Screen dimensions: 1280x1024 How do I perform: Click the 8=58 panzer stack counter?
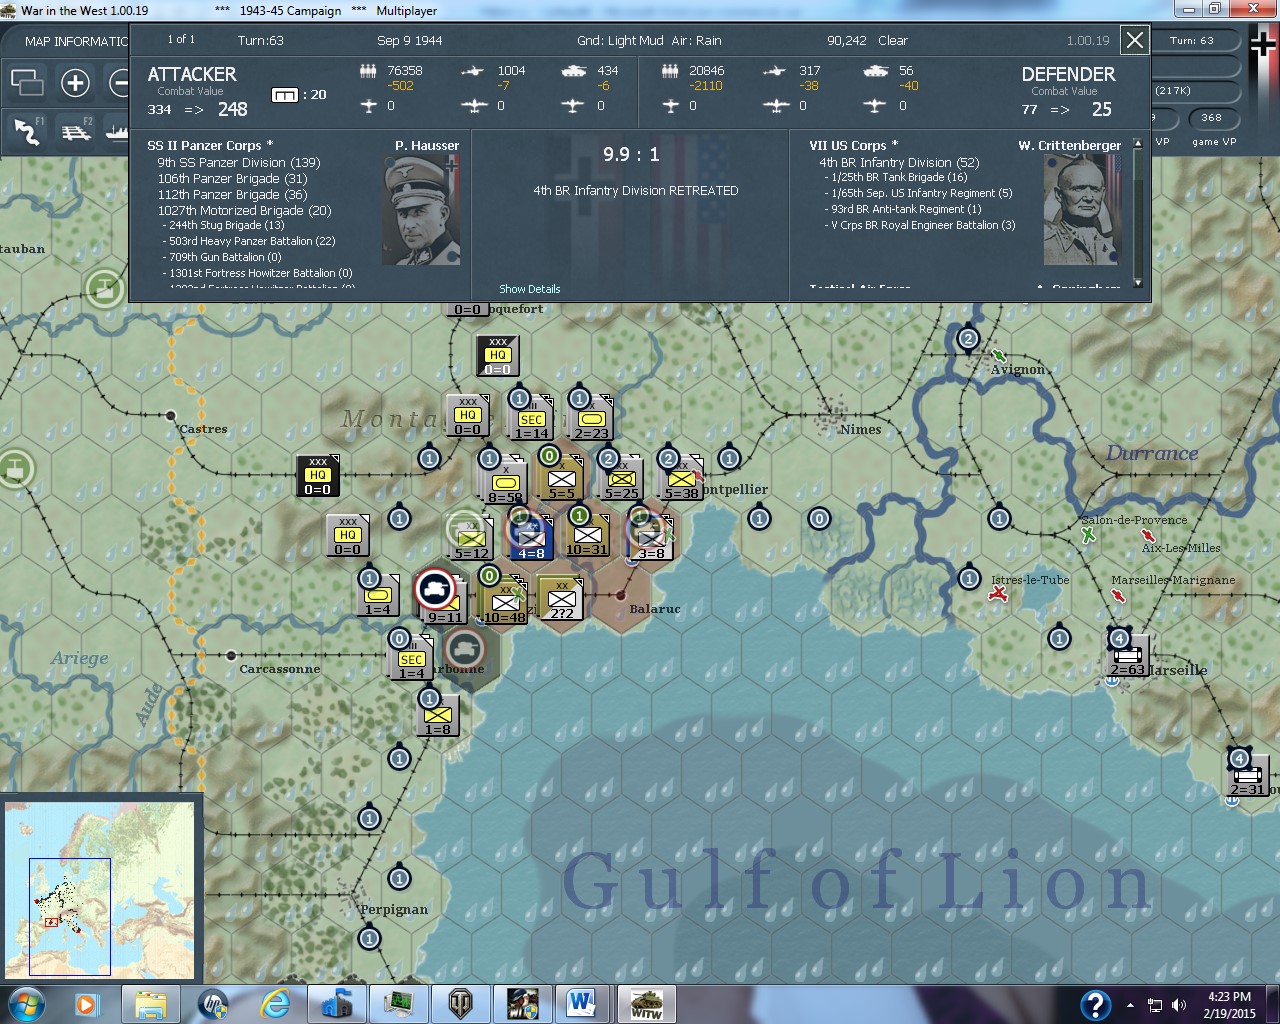coord(505,482)
